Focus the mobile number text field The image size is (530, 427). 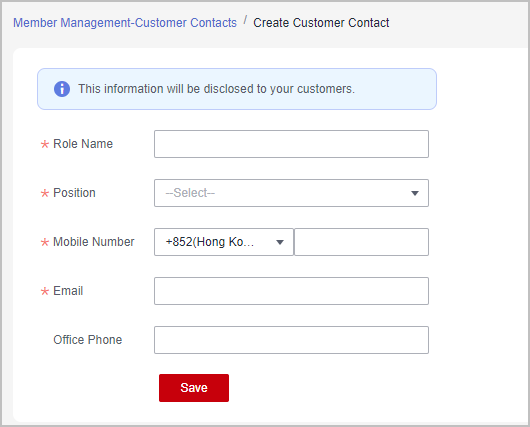tap(362, 242)
